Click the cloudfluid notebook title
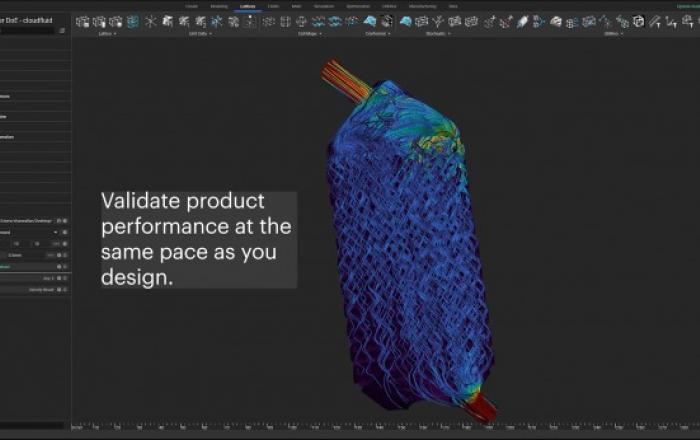The width and height of the screenshot is (700, 440). (x=26, y=20)
